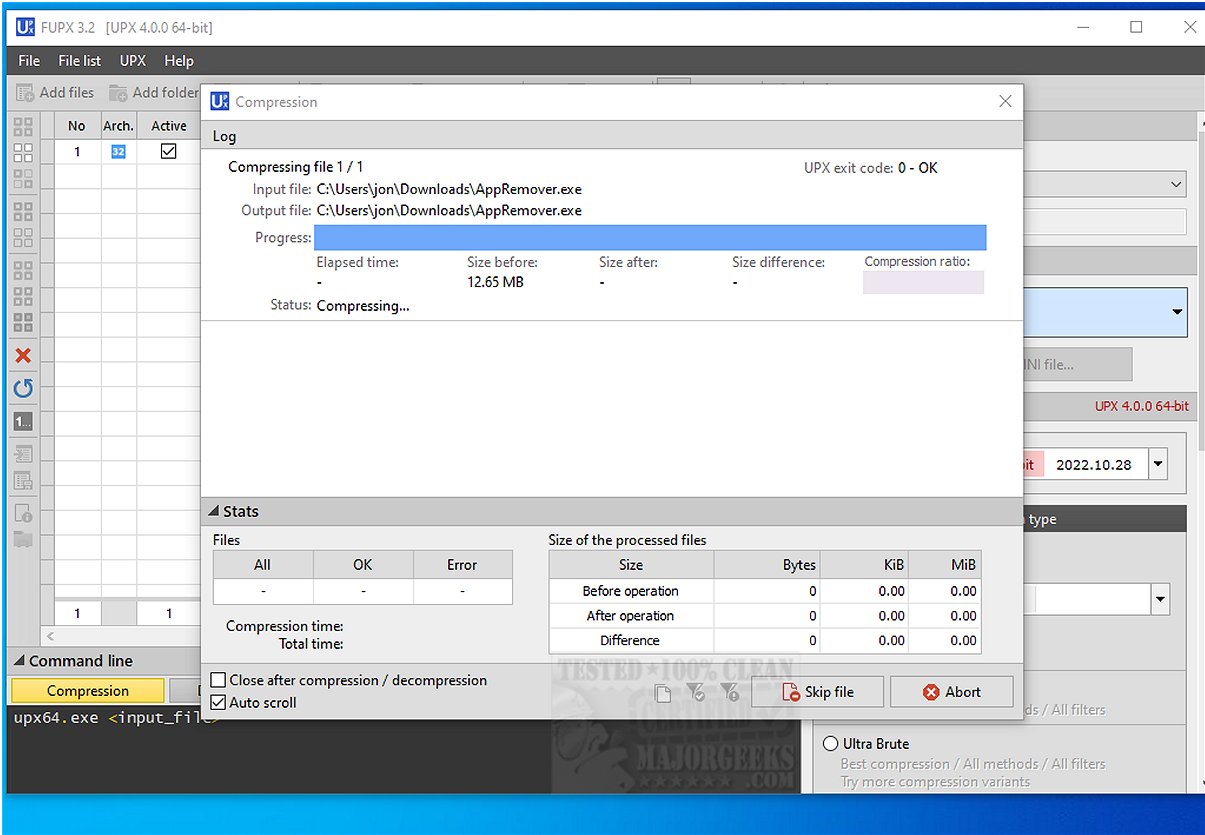Click the filter icon with check mark
Viewport: 1205px width, 835px height.
(697, 692)
